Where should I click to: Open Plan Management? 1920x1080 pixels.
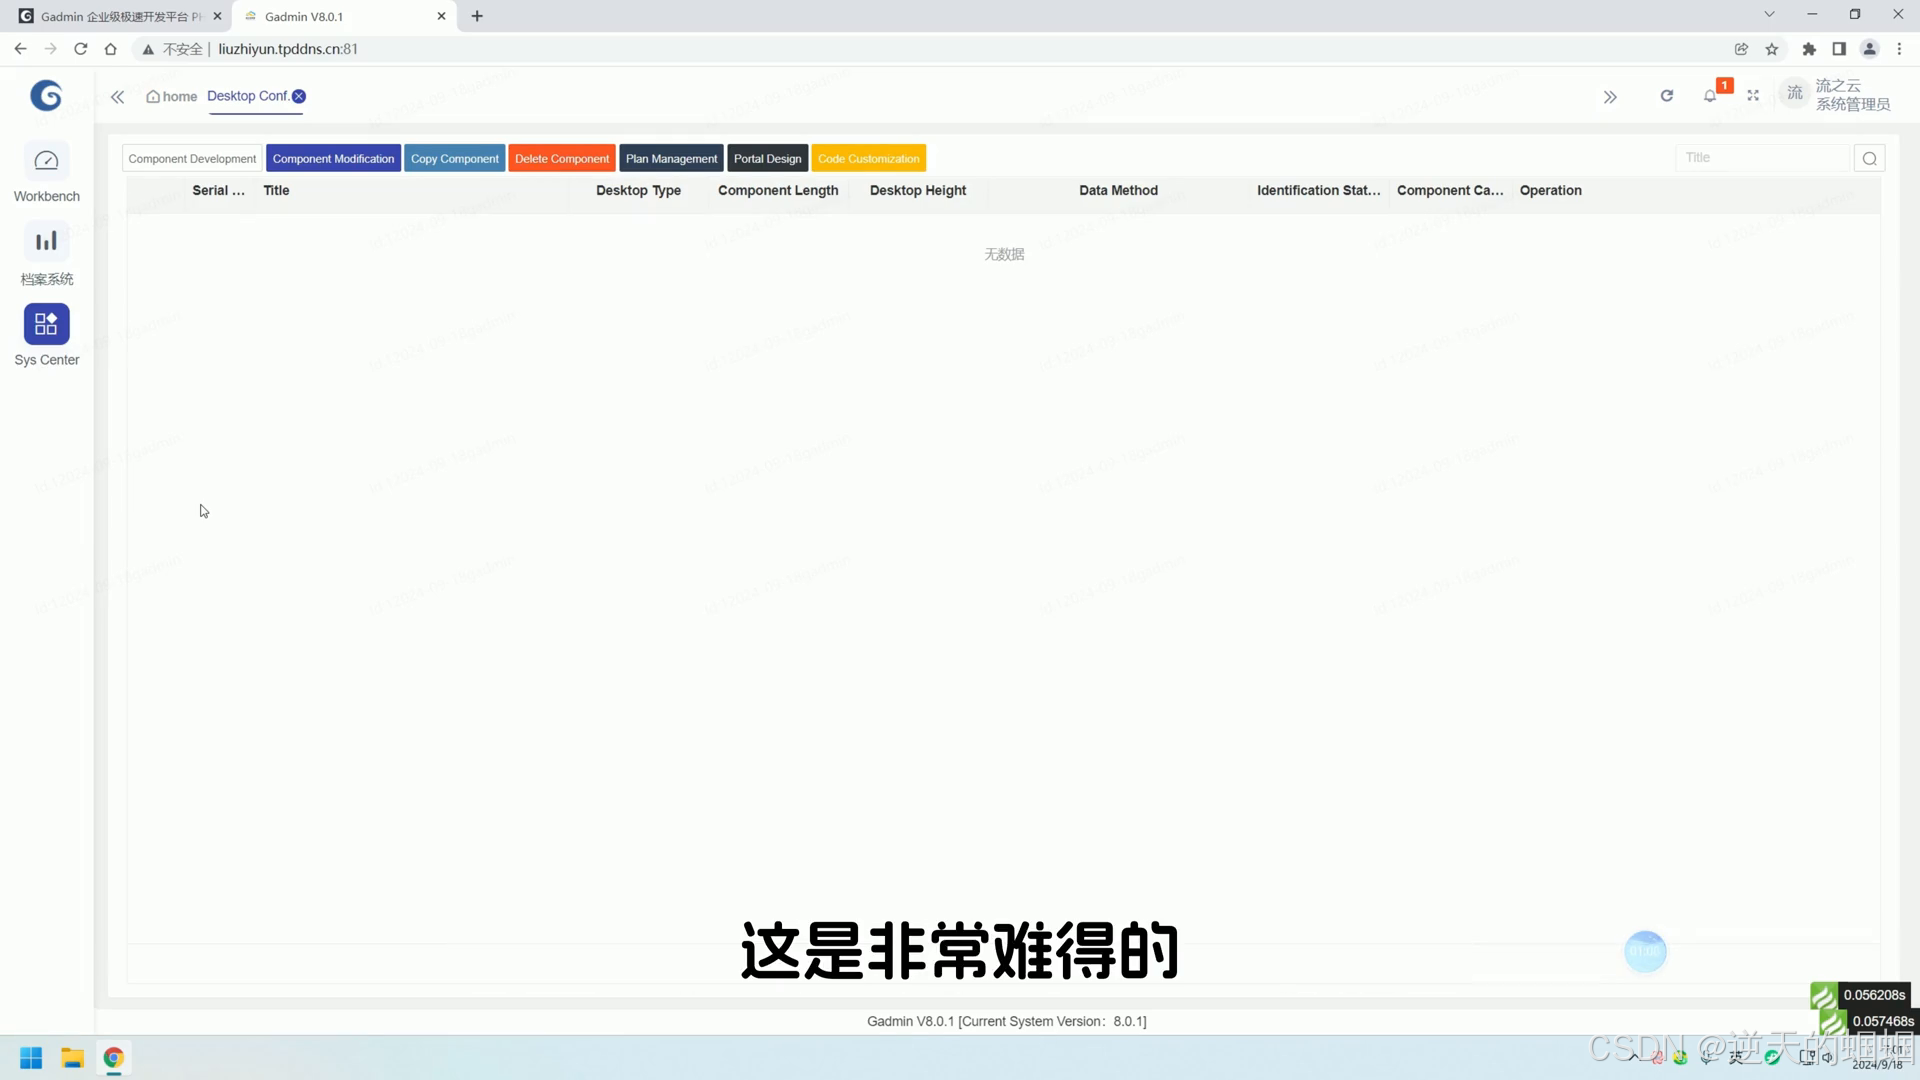pyautogui.click(x=671, y=159)
